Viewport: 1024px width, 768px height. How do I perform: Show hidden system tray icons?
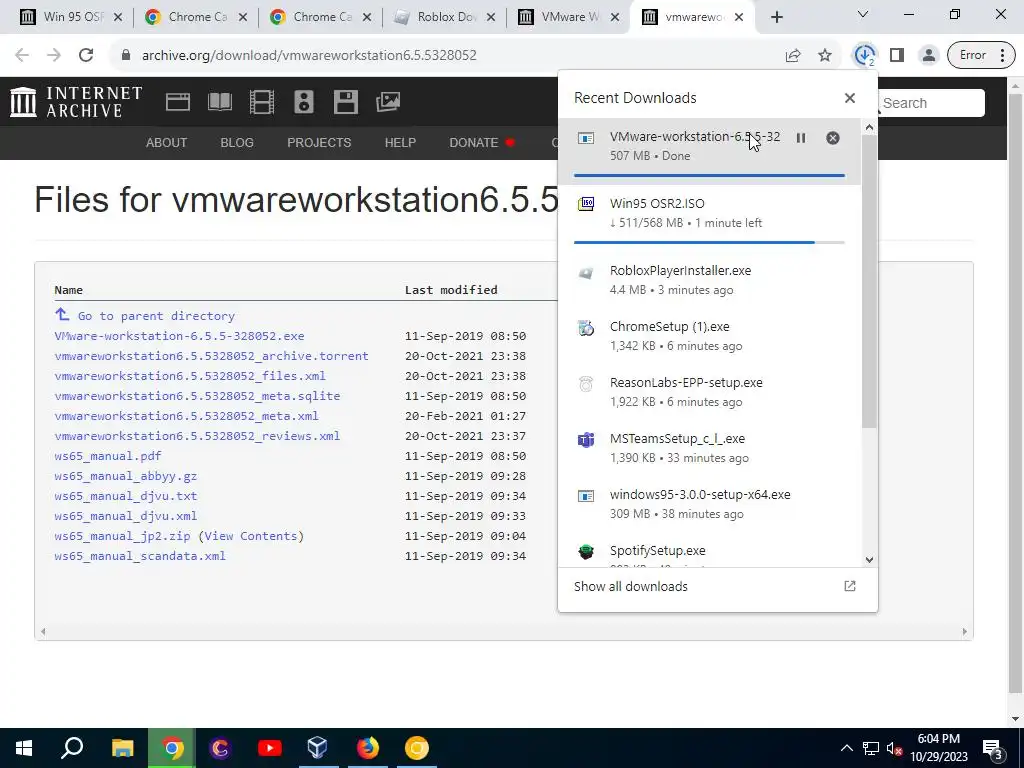coord(846,748)
